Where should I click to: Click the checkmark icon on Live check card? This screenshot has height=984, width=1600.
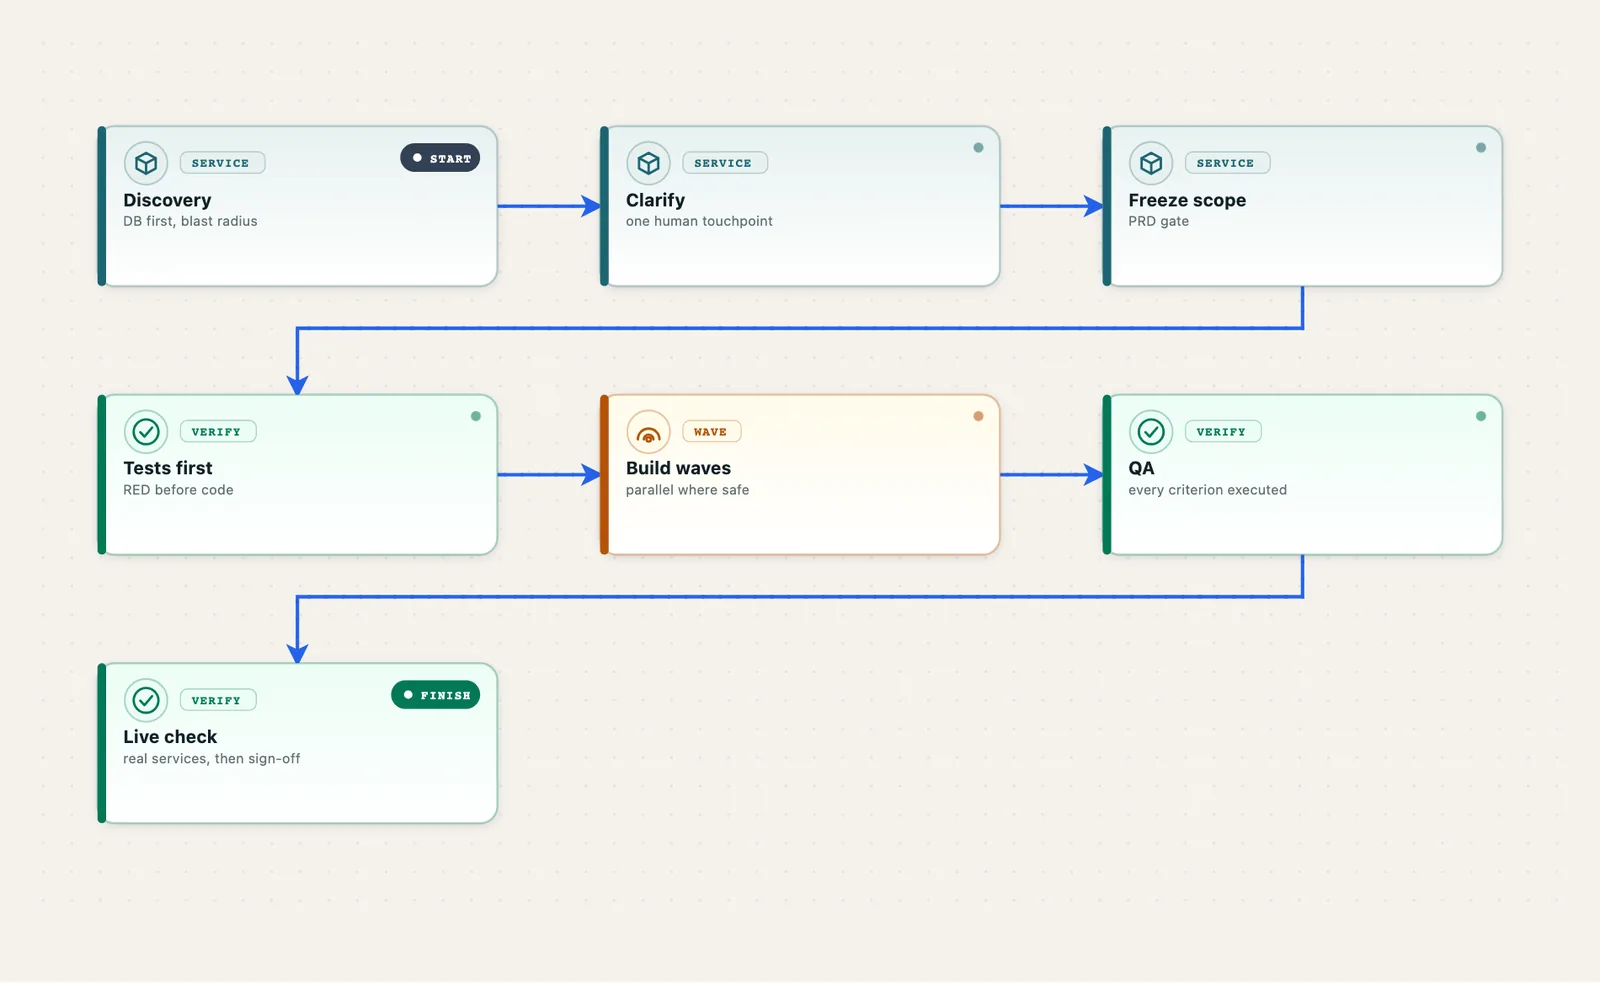click(146, 700)
